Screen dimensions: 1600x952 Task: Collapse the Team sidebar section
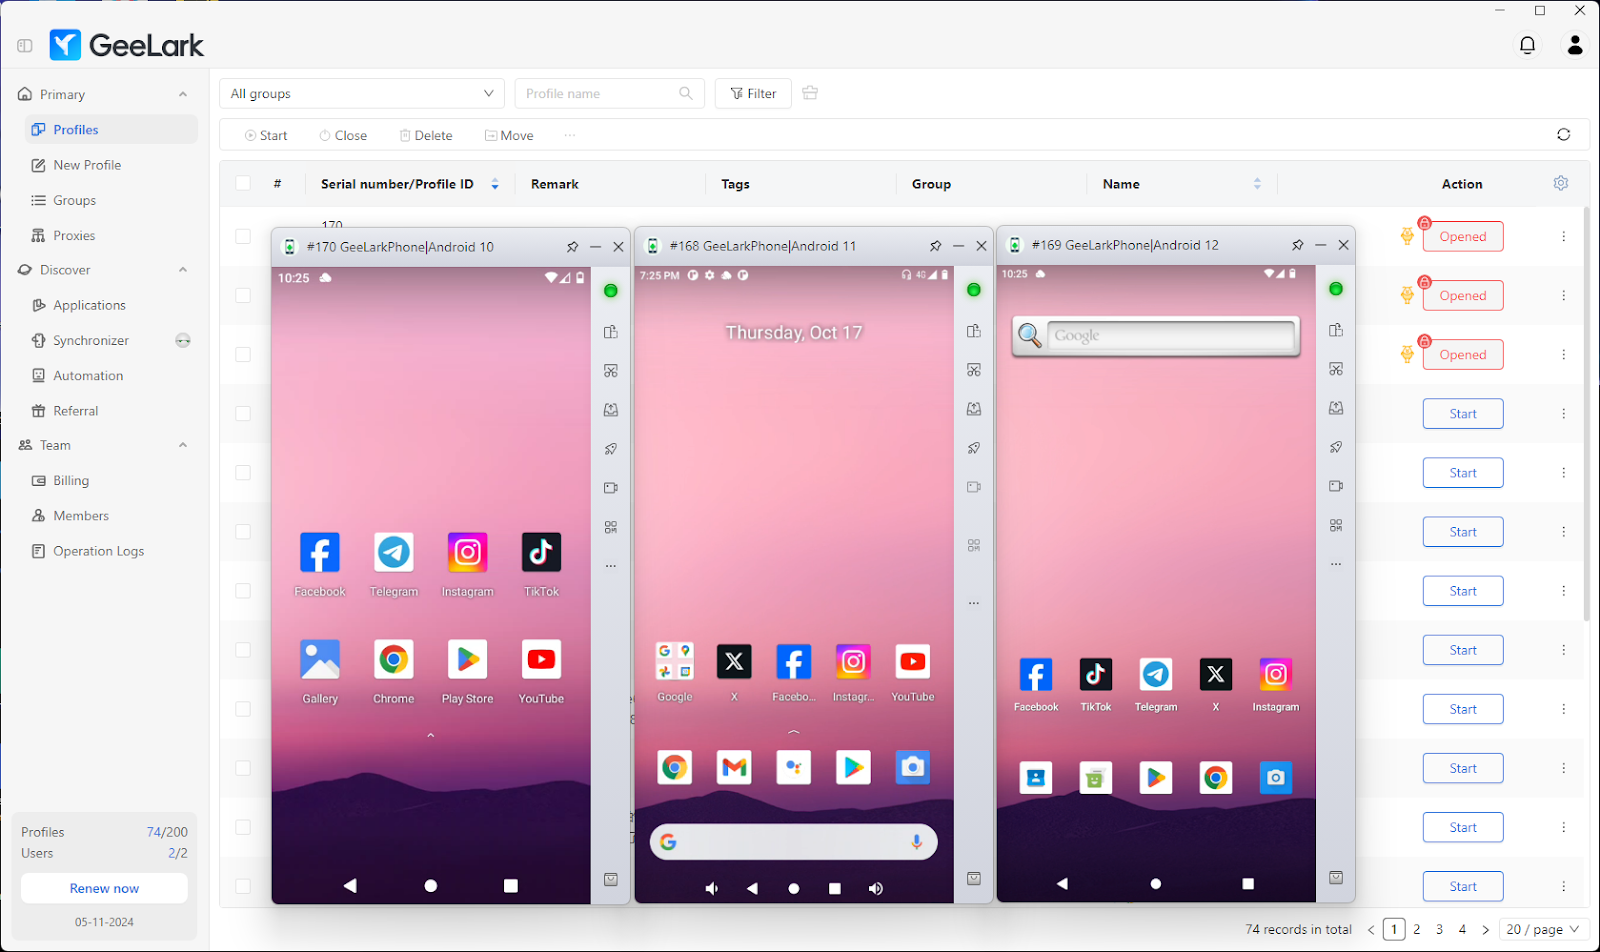(183, 445)
